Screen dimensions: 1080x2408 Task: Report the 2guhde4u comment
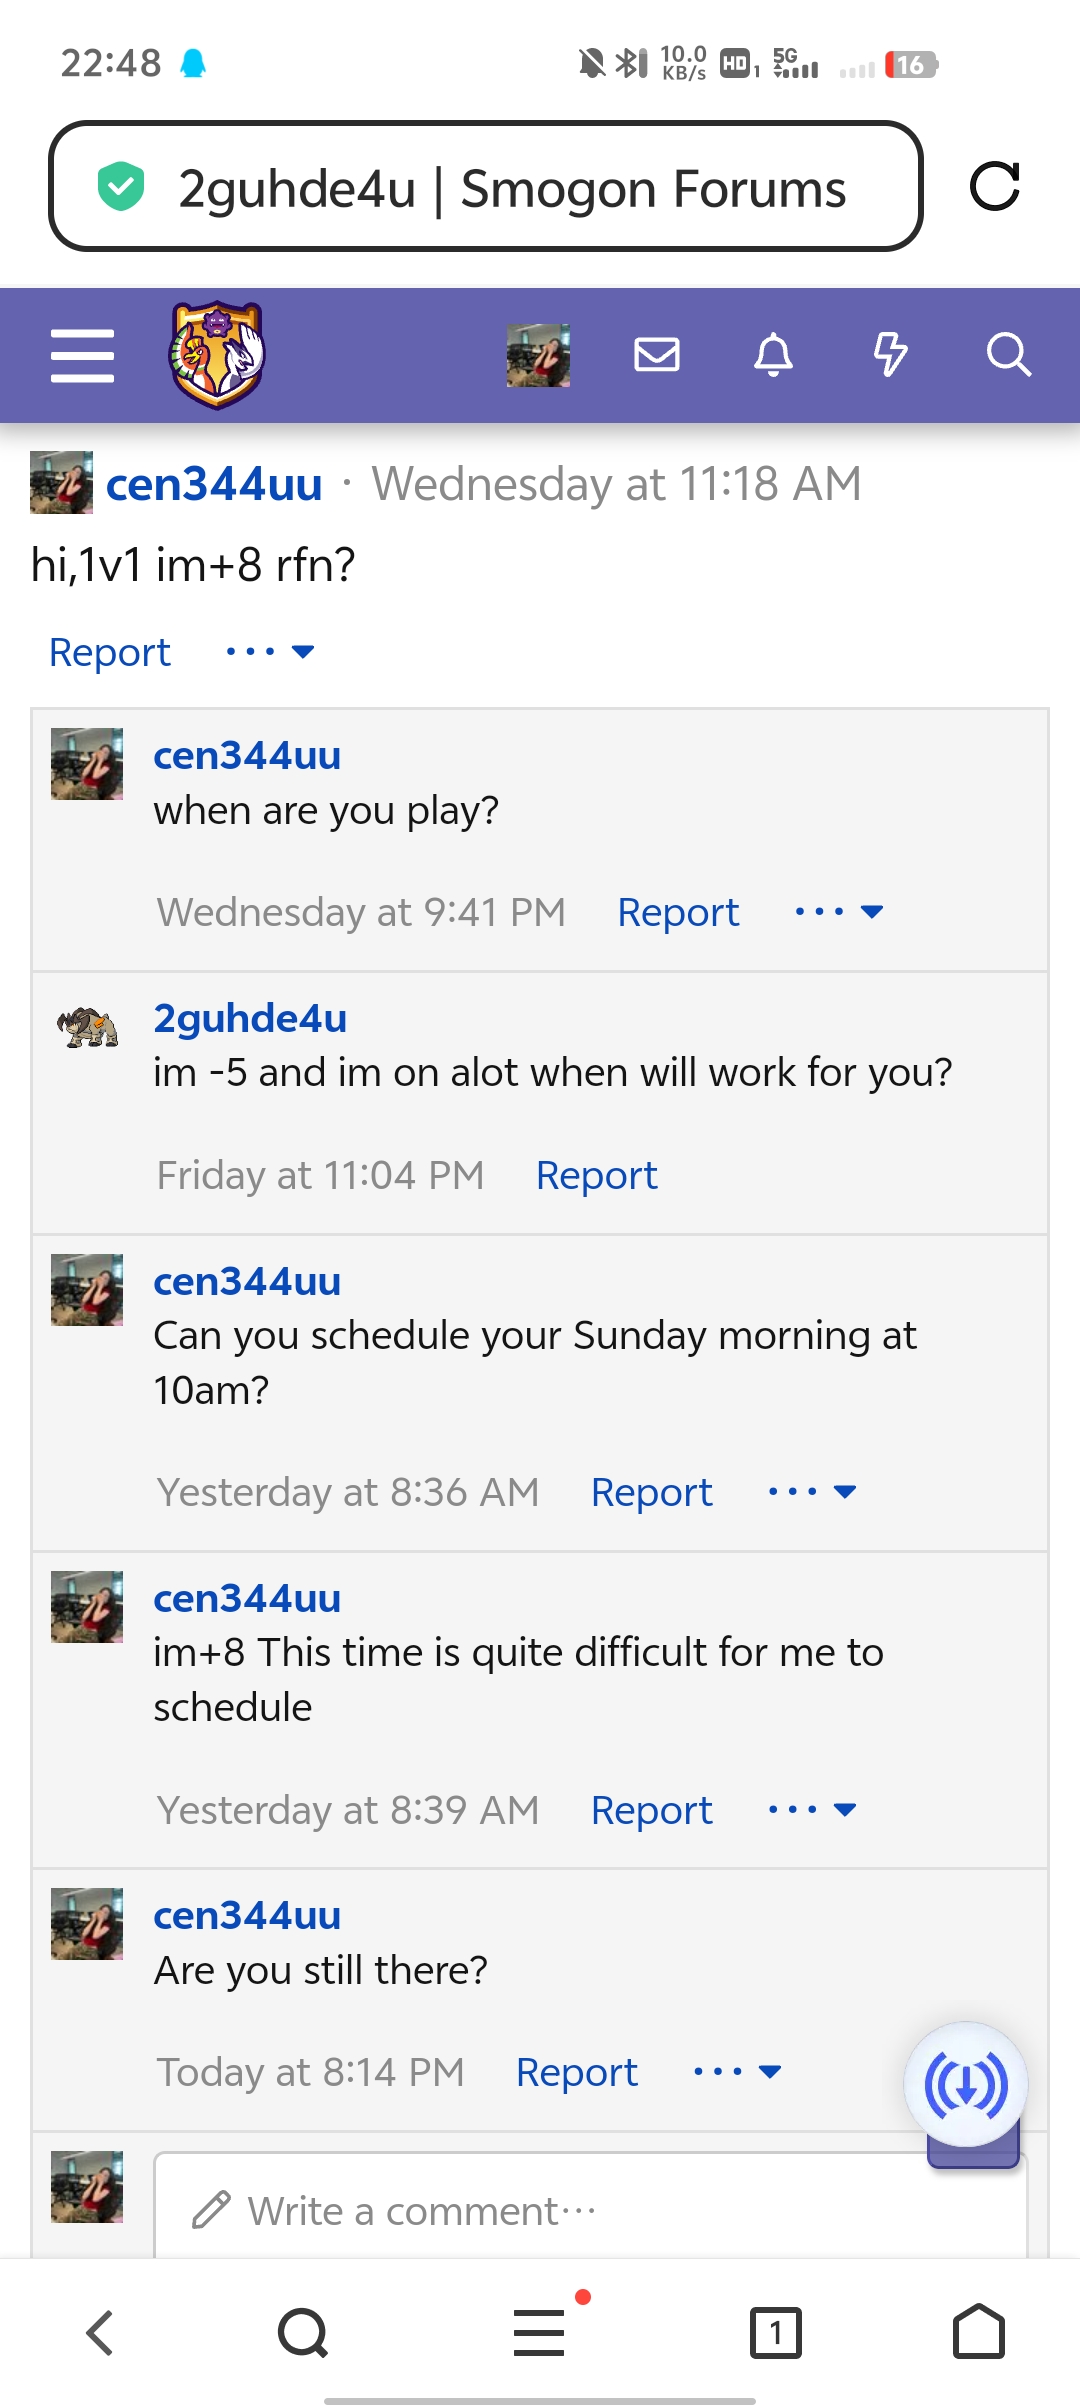597,1175
